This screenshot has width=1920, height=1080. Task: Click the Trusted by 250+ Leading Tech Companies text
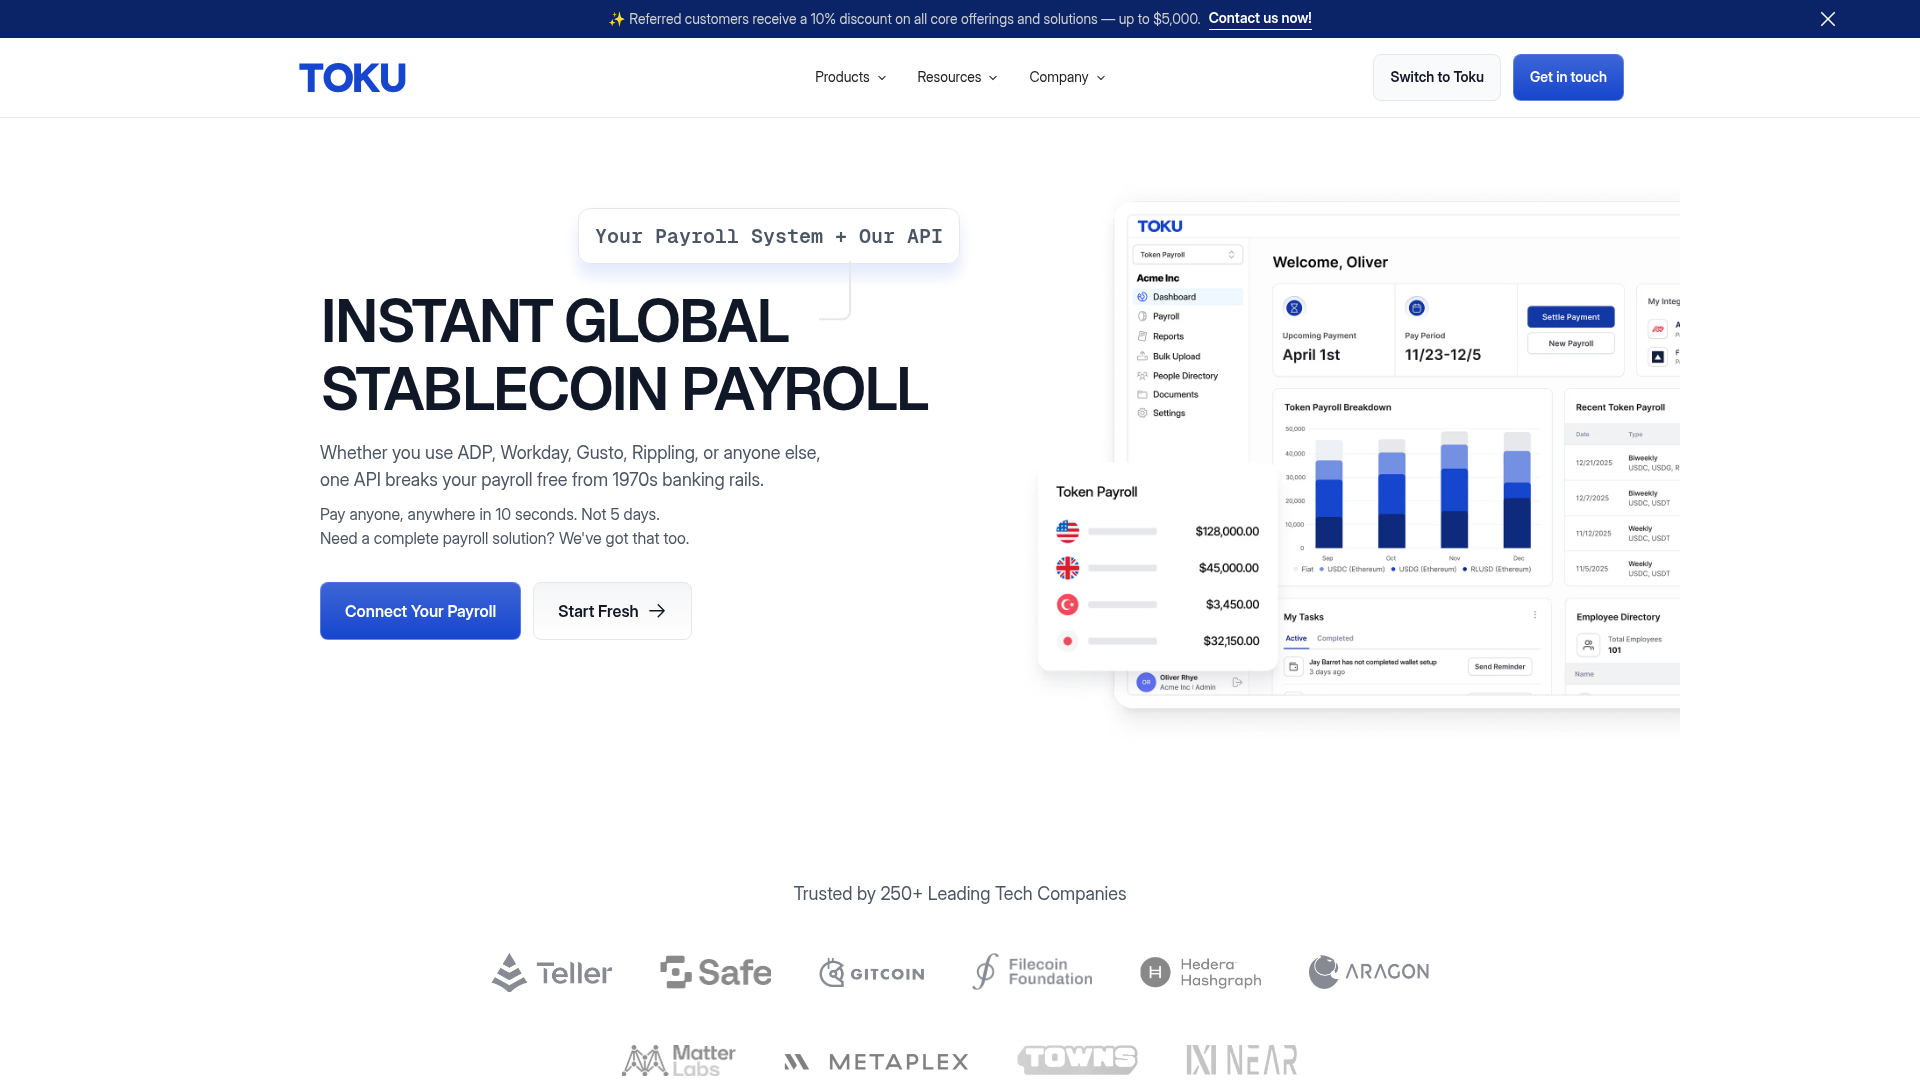(960, 894)
